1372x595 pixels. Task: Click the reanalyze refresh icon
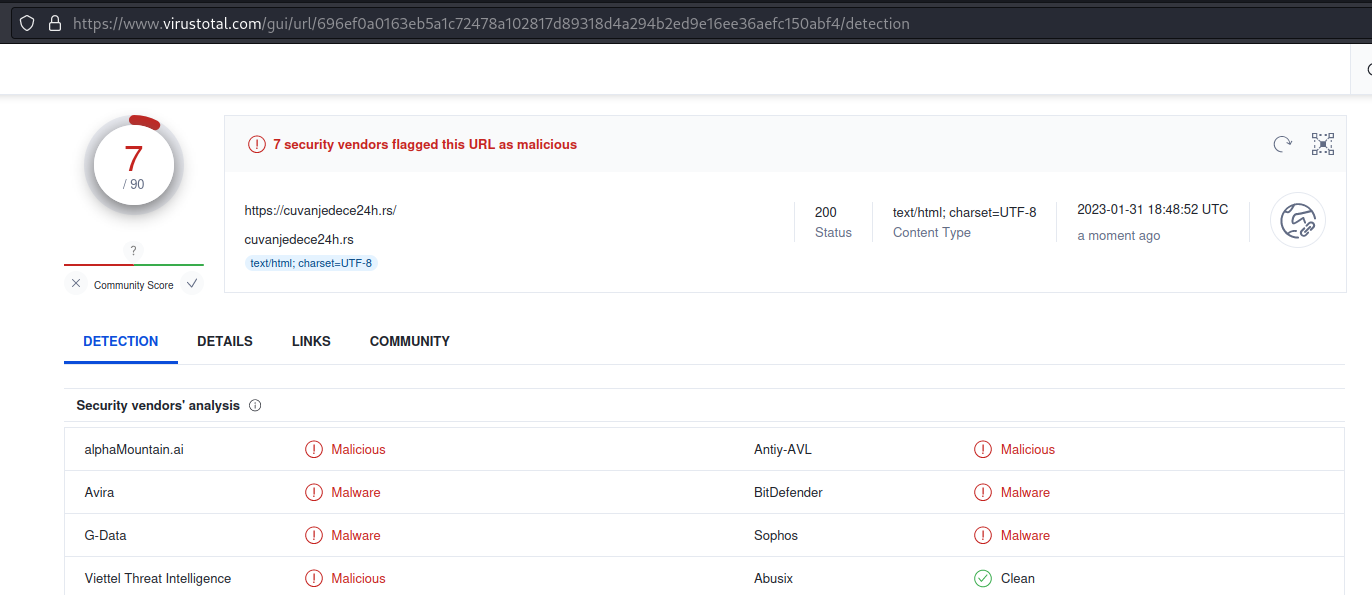(x=1282, y=144)
